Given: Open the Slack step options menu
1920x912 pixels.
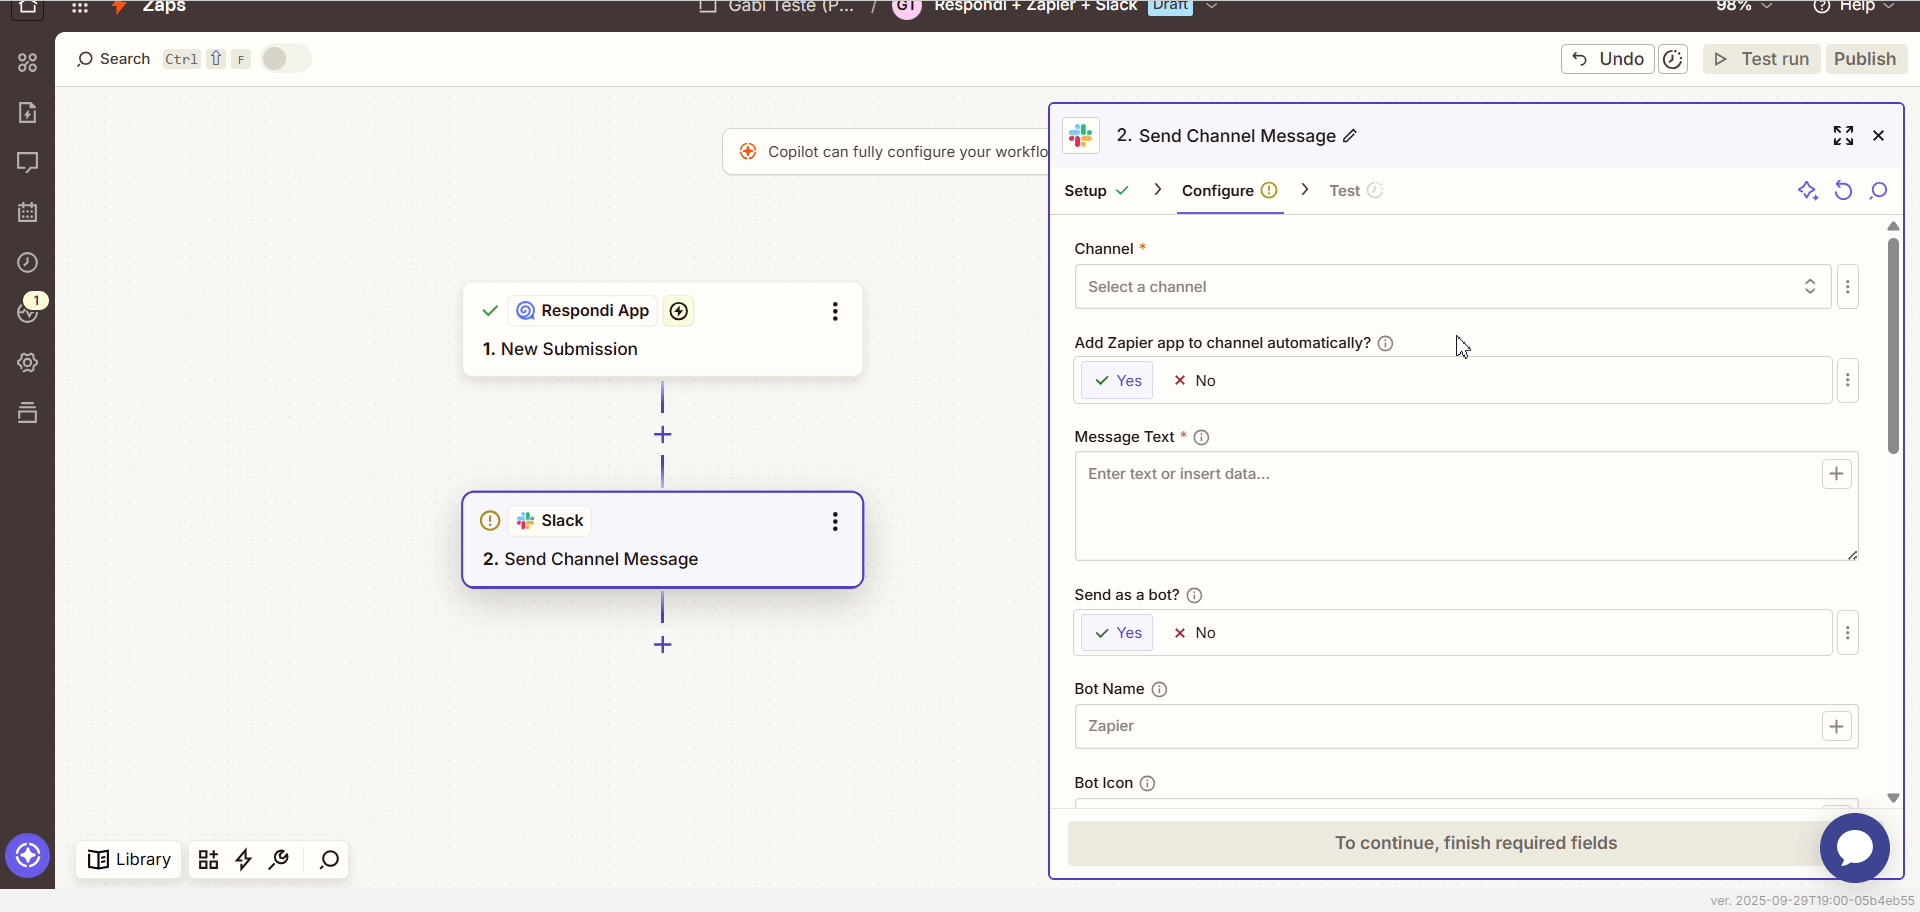Looking at the screenshot, I should pos(835,521).
